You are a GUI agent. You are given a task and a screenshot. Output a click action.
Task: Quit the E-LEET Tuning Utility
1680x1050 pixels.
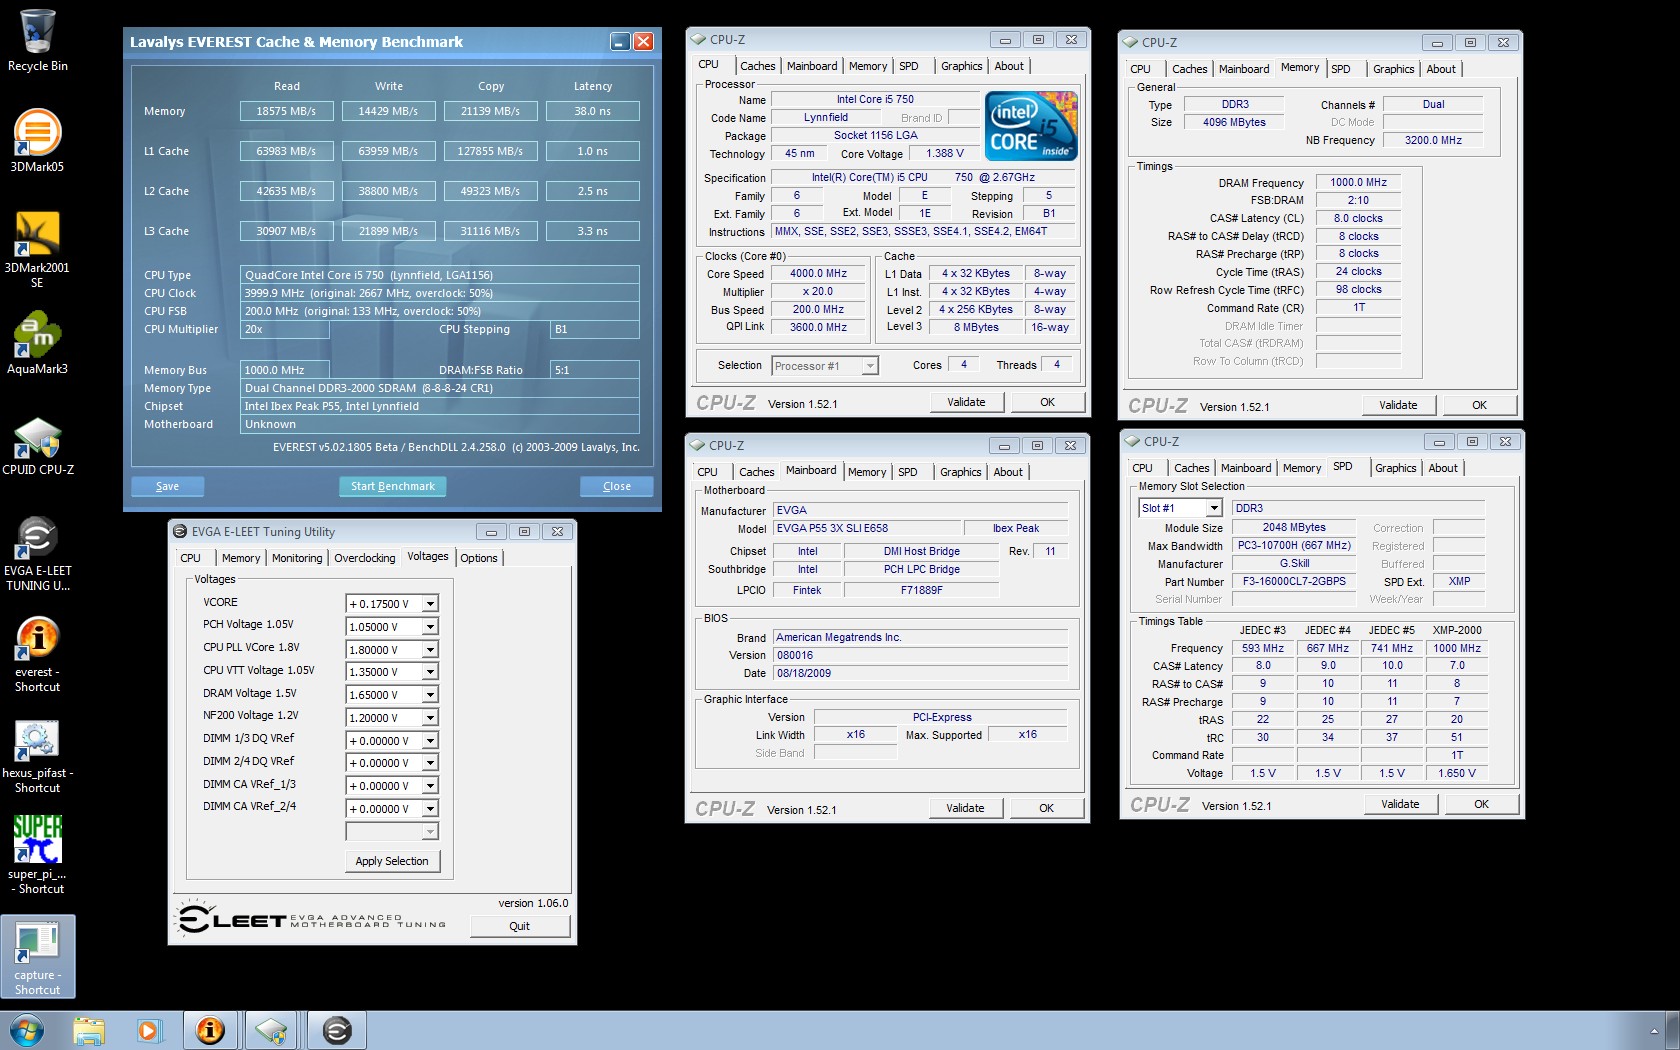tap(519, 926)
